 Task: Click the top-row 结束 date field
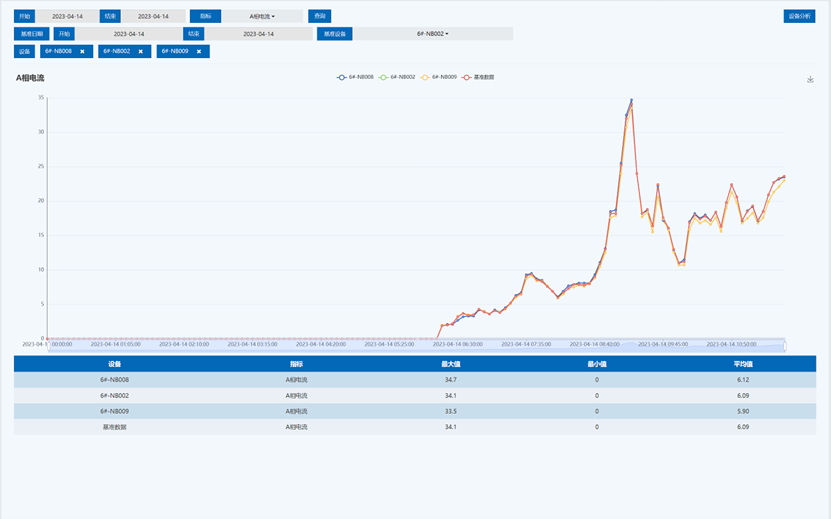[x=153, y=16]
